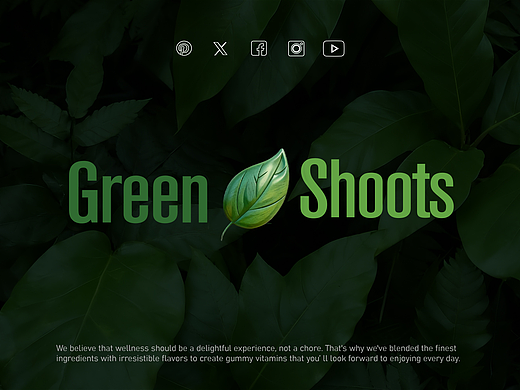Image resolution: width=520 pixels, height=390 pixels.
Task: Open the Facebook social icon
Action: (259, 49)
